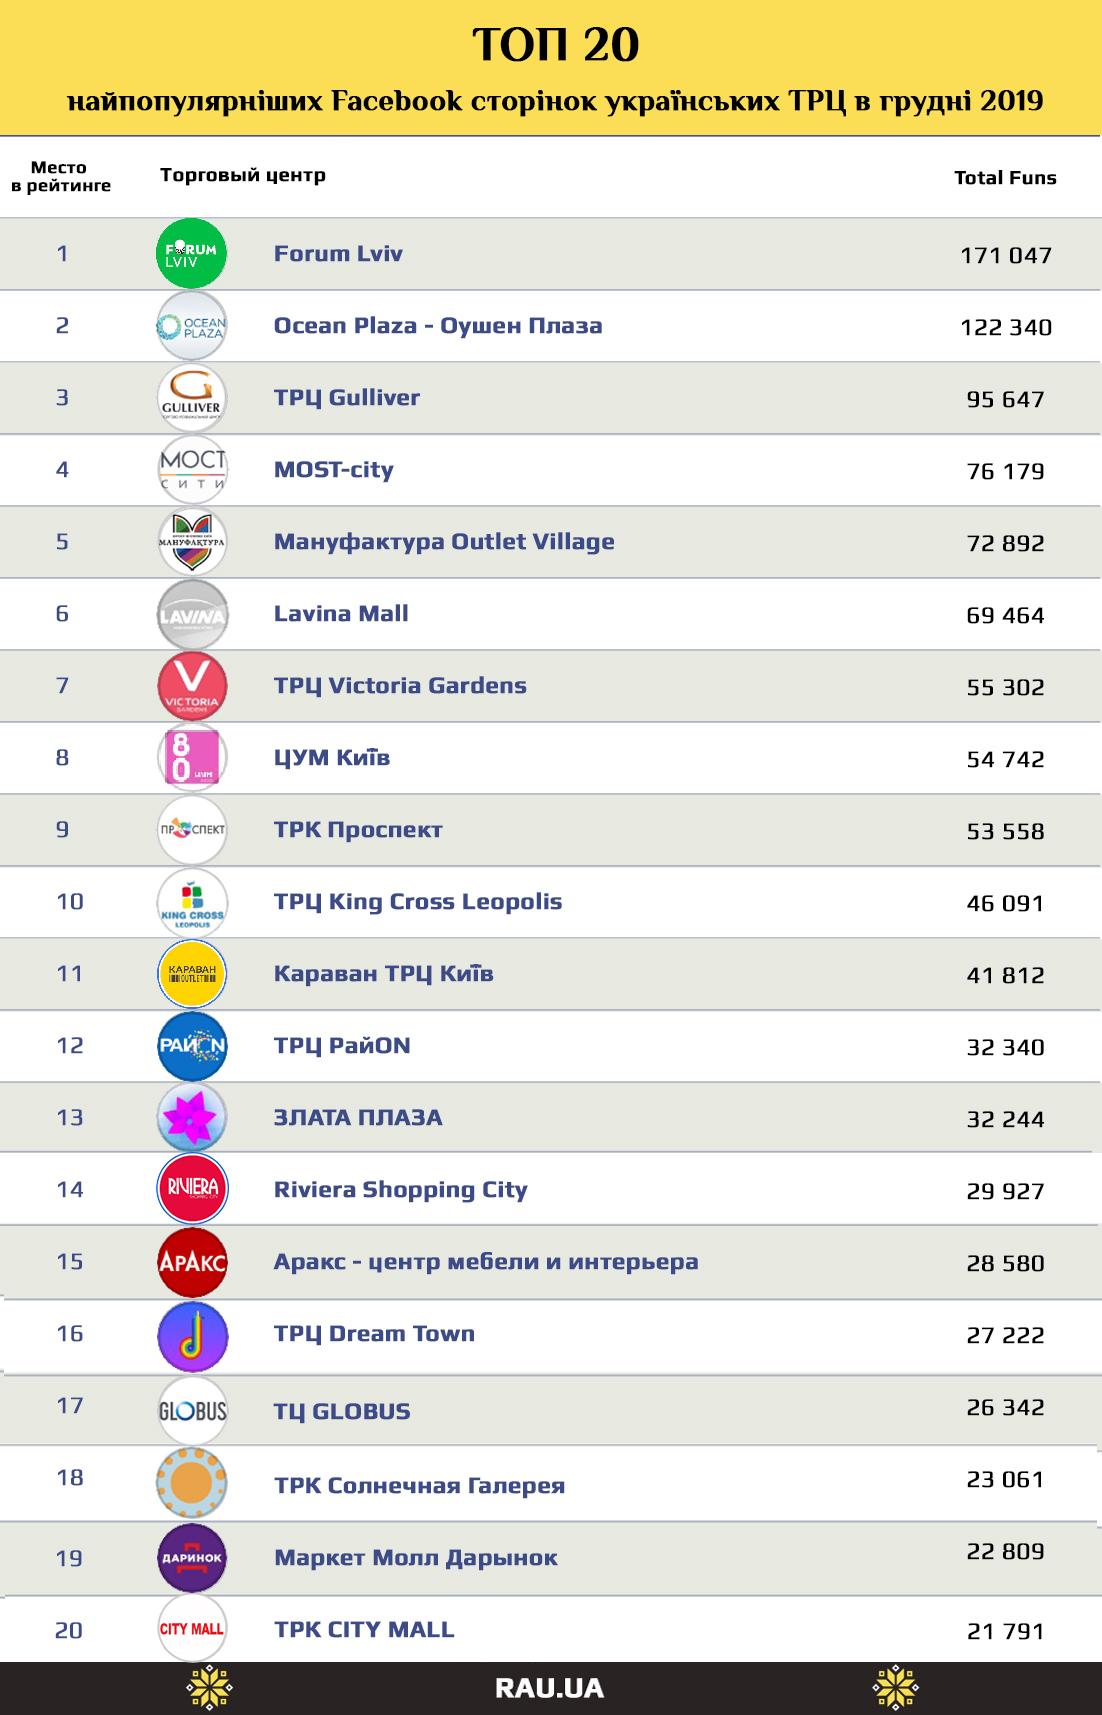This screenshot has height=1715, width=1102.
Task: Click the Мануфактура Outlet Village link
Action: tap(444, 541)
